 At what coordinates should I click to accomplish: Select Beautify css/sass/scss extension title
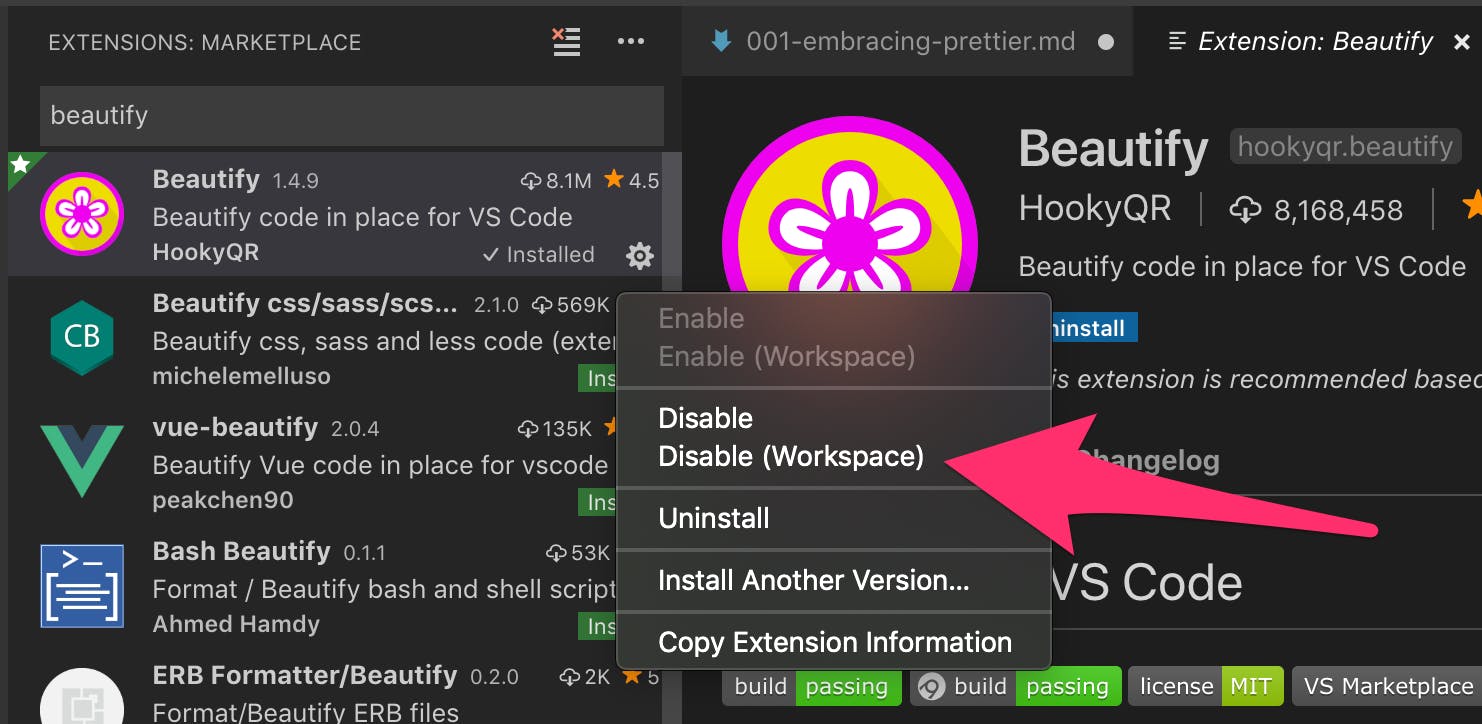coord(305,303)
